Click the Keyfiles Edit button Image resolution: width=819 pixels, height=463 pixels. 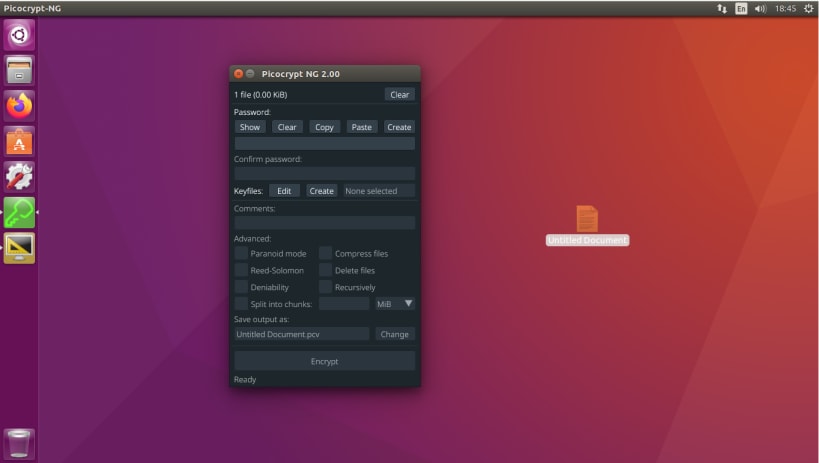[284, 191]
